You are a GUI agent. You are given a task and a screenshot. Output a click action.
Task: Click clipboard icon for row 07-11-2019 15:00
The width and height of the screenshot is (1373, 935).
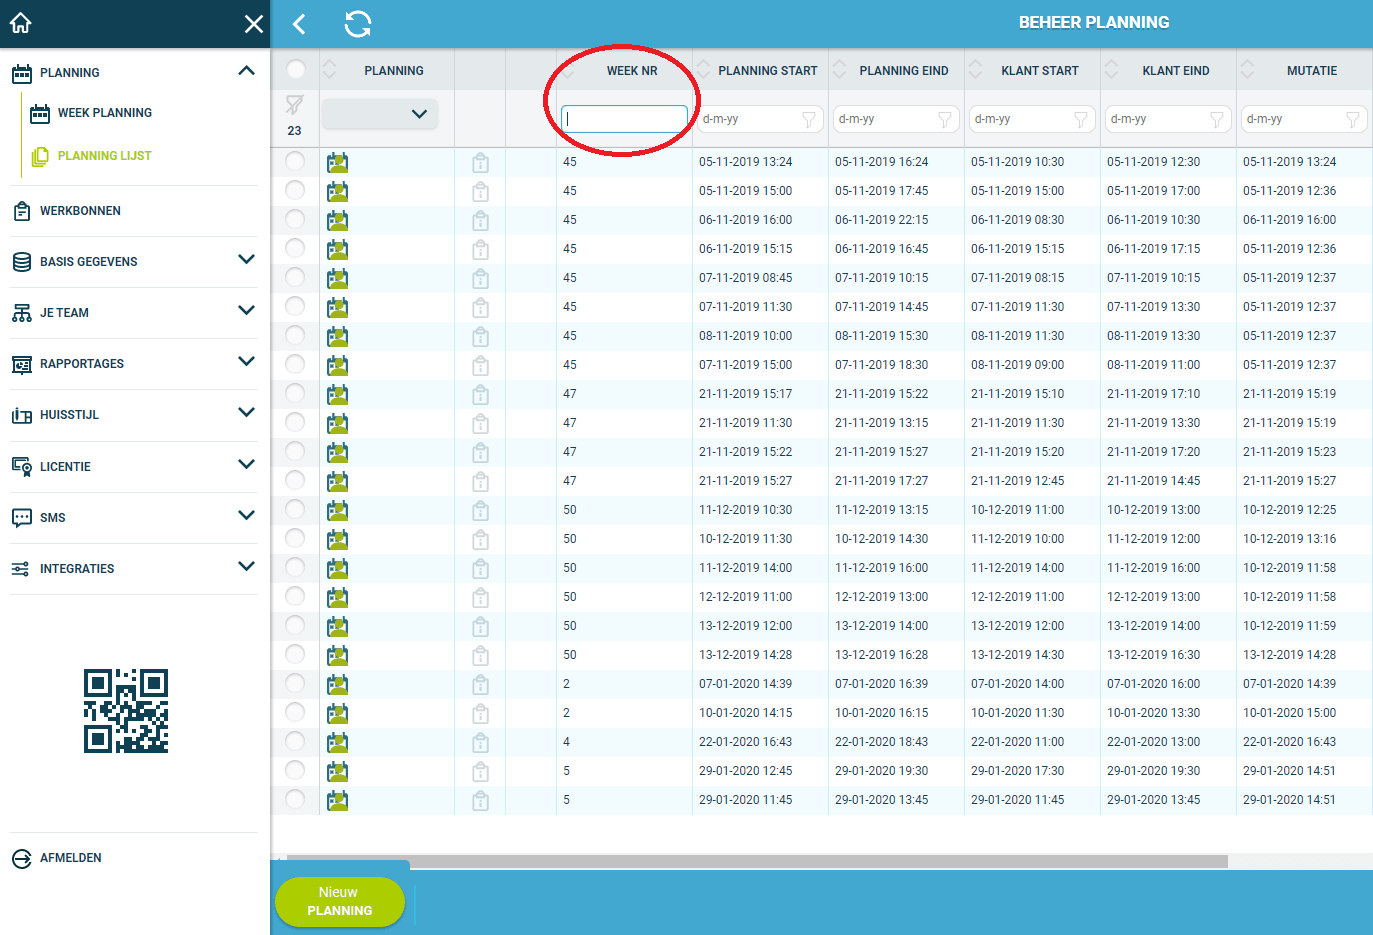click(x=481, y=365)
